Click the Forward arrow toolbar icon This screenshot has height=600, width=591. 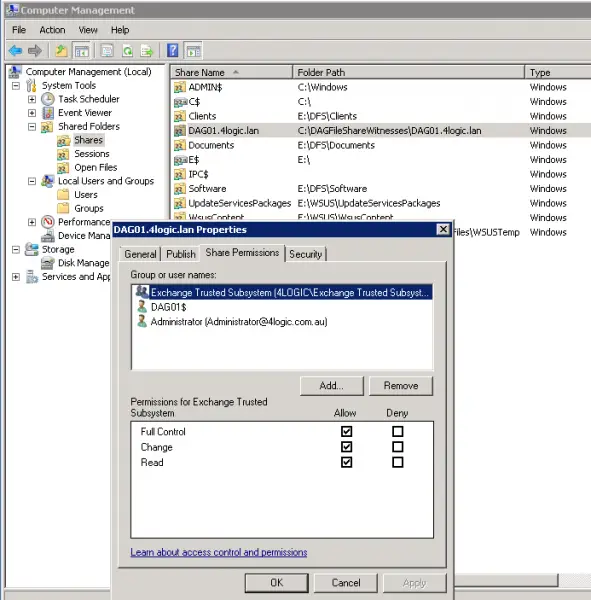pyautogui.click(x=35, y=51)
